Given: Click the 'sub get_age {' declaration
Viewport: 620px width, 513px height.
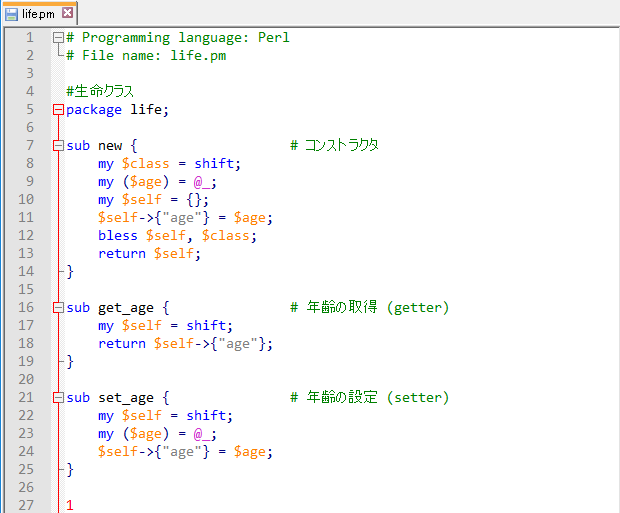Looking at the screenshot, I should (118, 308).
